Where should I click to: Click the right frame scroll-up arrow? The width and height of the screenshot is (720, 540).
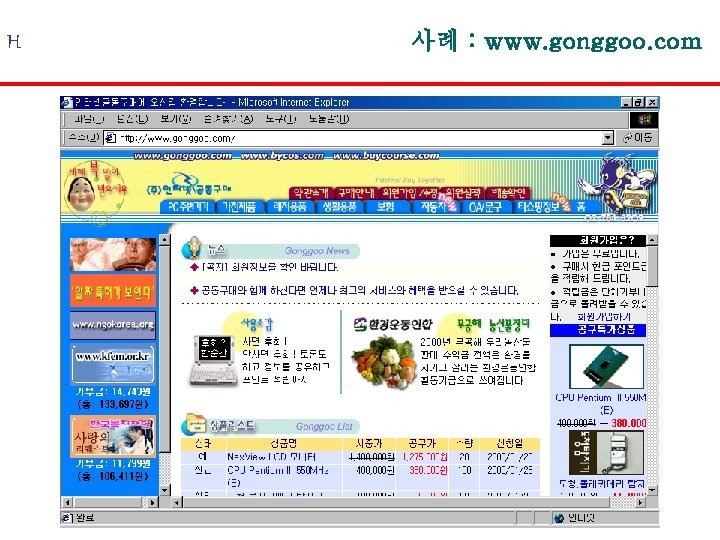pos(652,240)
